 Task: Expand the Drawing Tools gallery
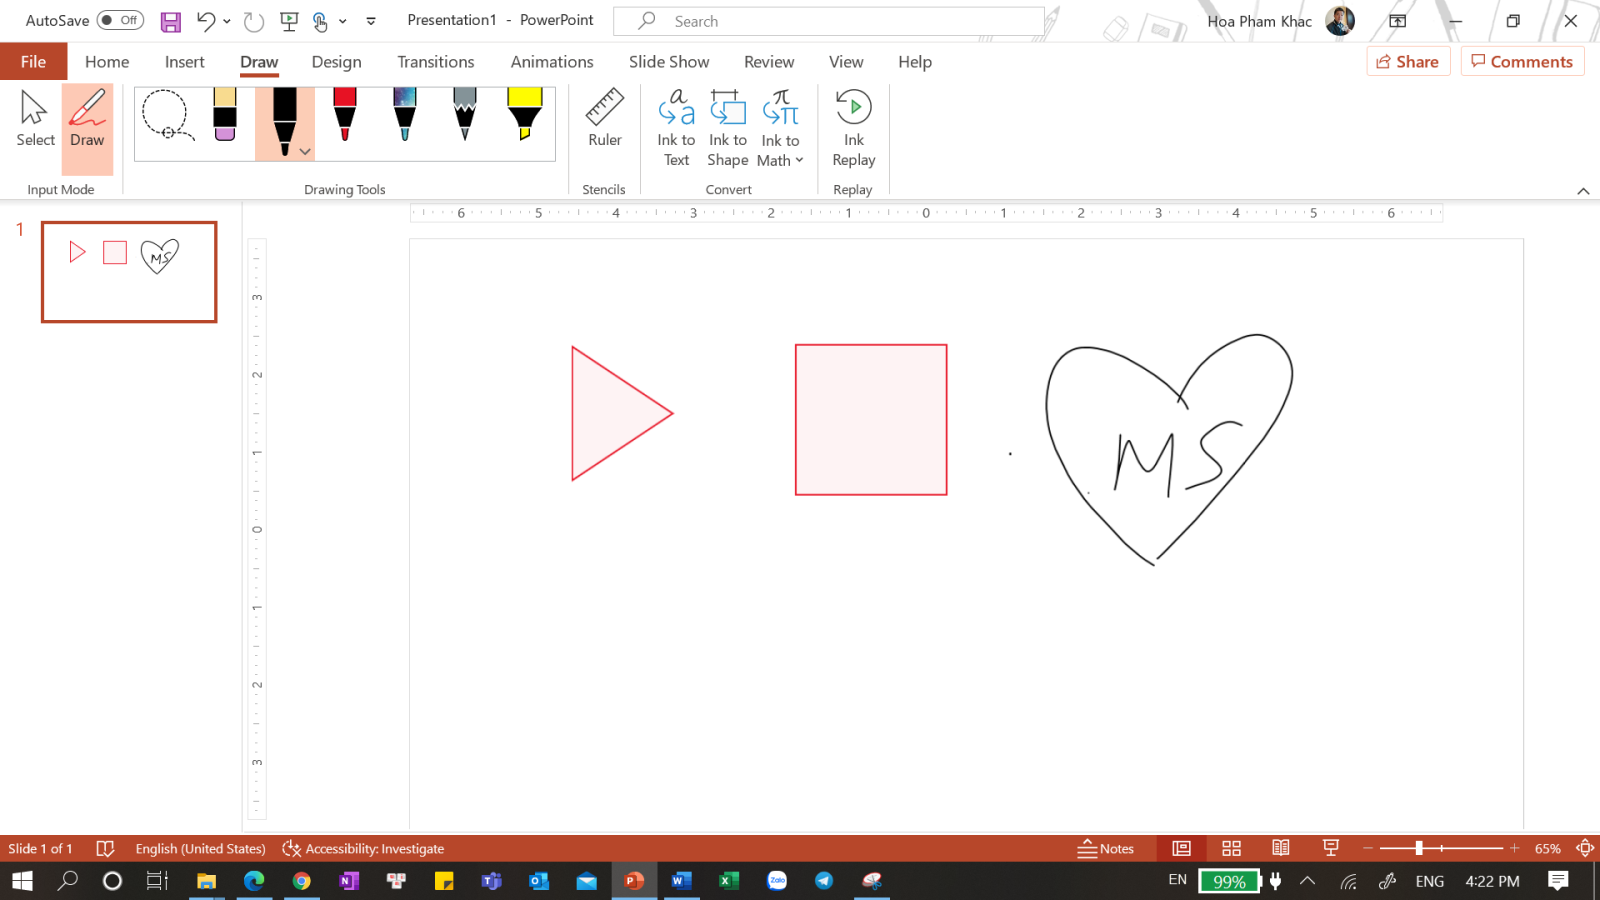pos(305,151)
